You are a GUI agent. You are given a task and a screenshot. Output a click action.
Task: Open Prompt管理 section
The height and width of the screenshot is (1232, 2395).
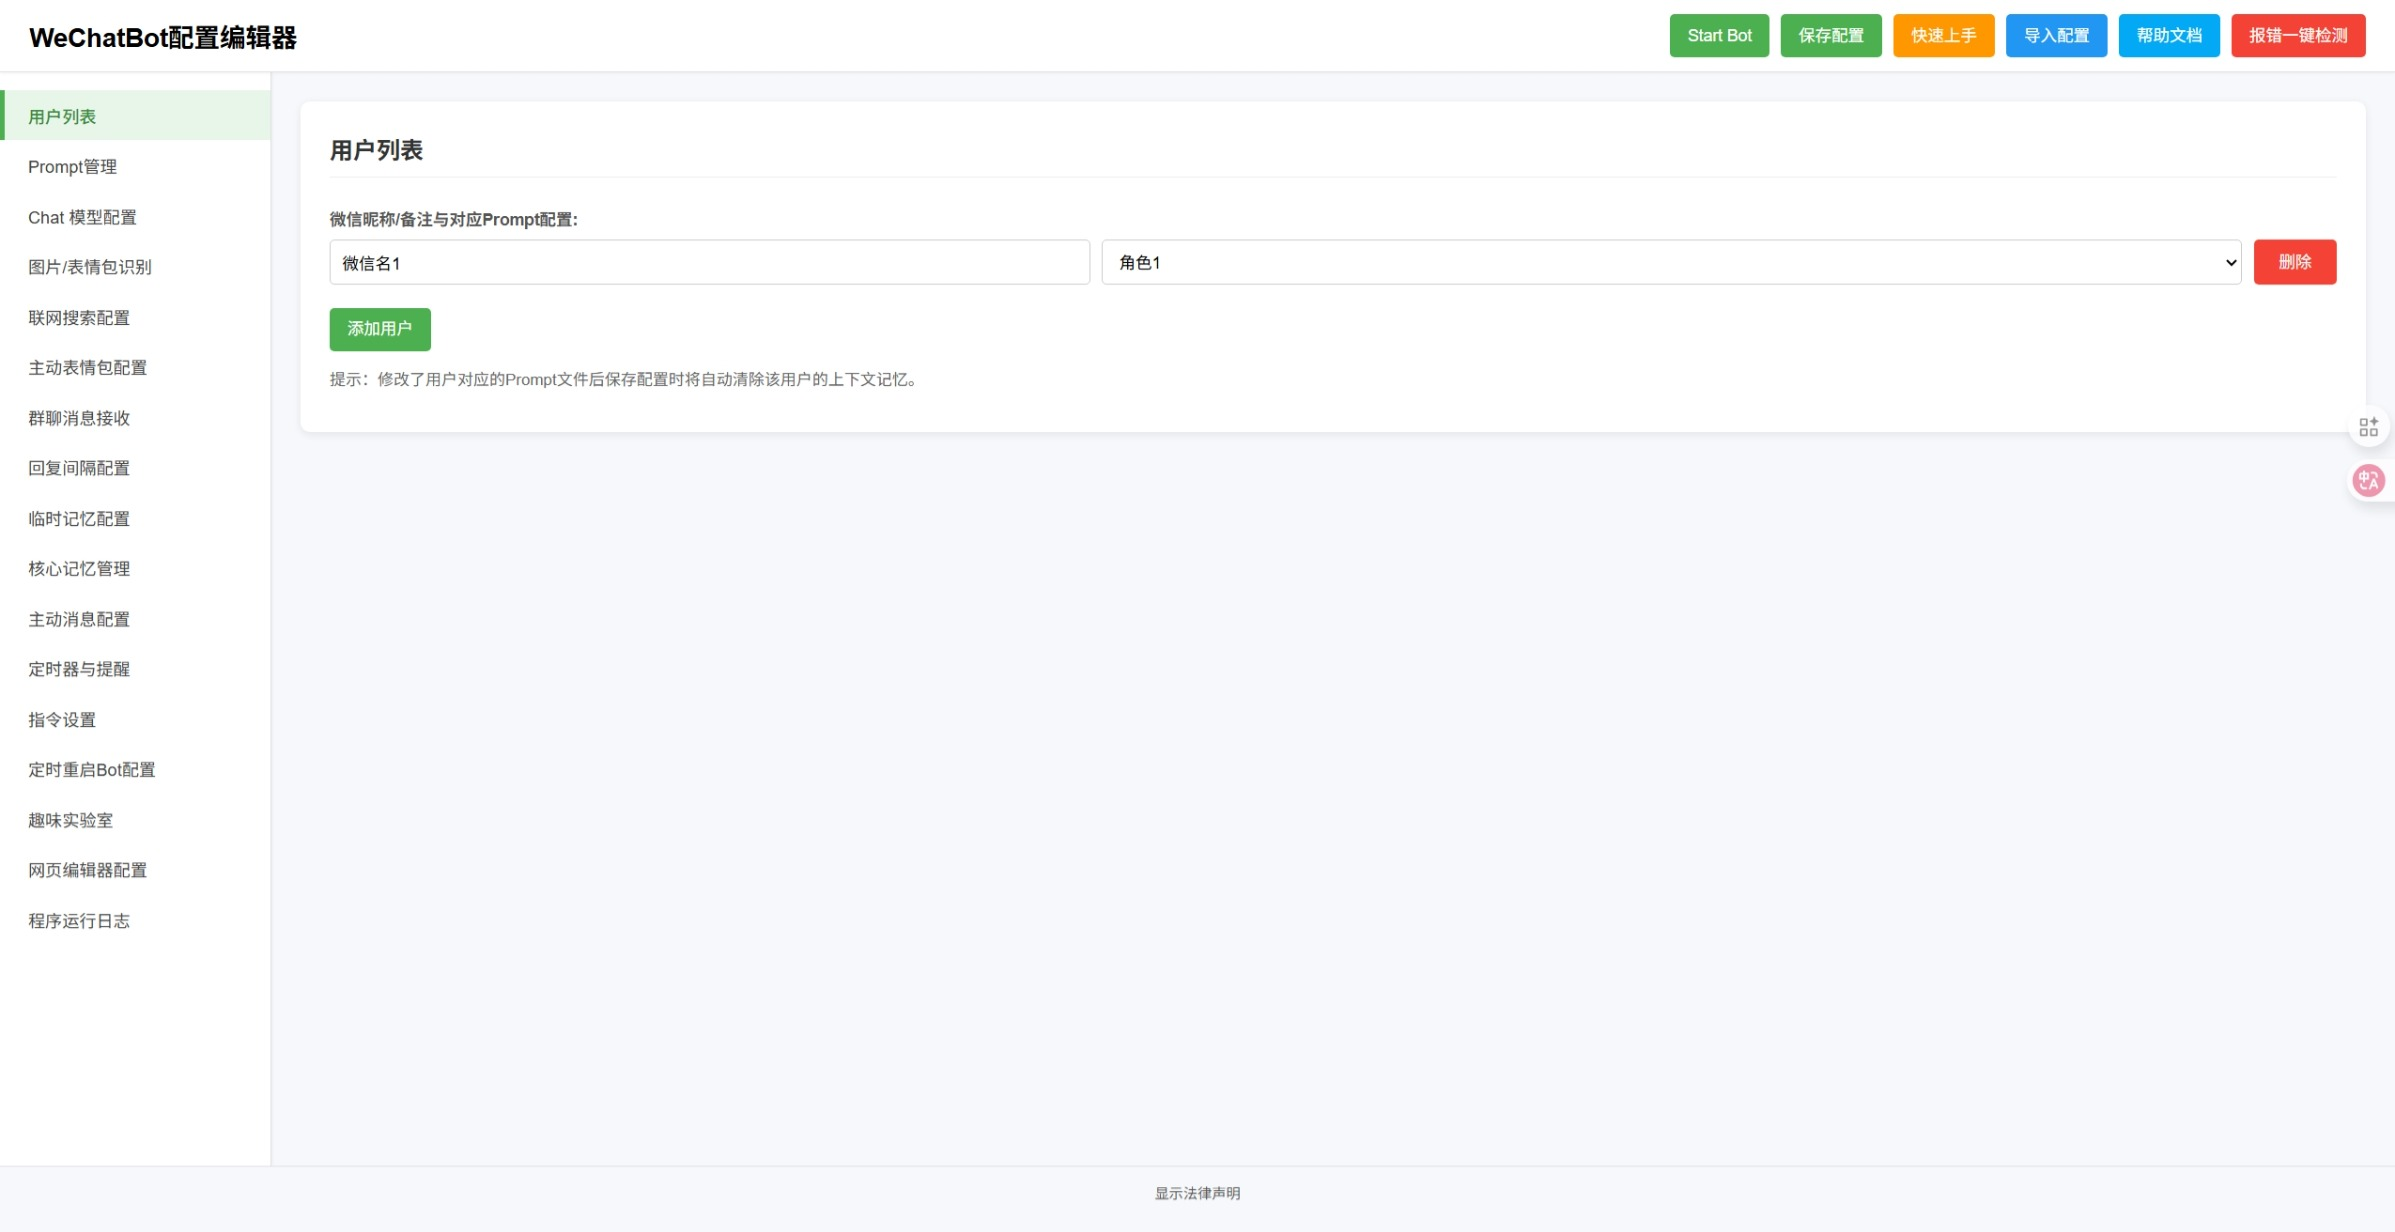pos(135,166)
